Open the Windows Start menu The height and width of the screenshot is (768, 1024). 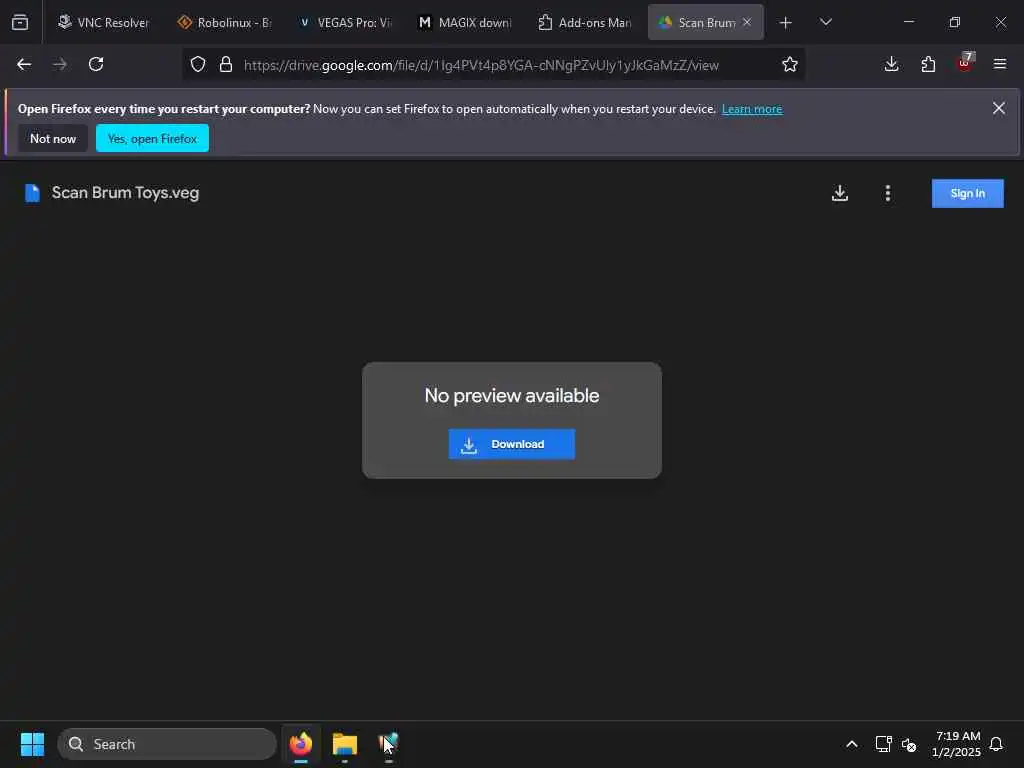[32, 744]
